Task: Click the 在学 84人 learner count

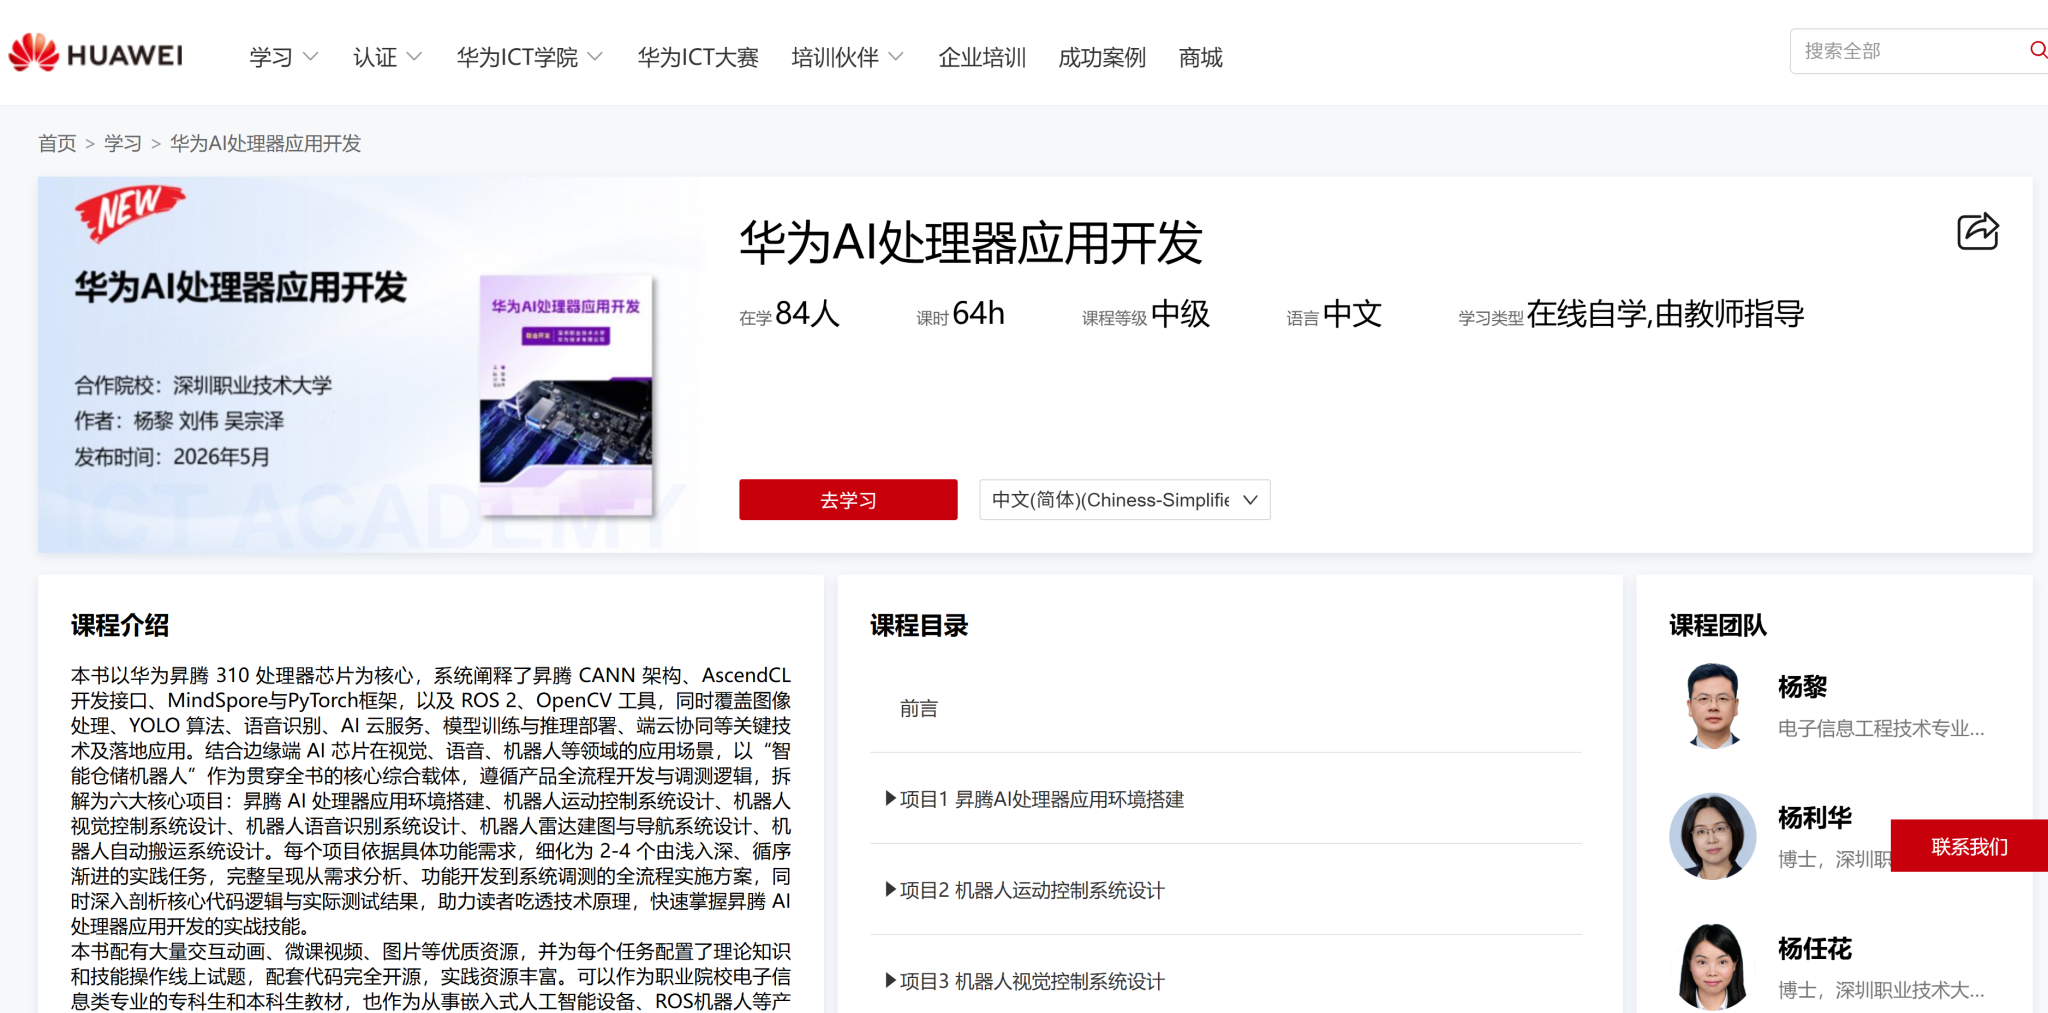Action: point(789,314)
